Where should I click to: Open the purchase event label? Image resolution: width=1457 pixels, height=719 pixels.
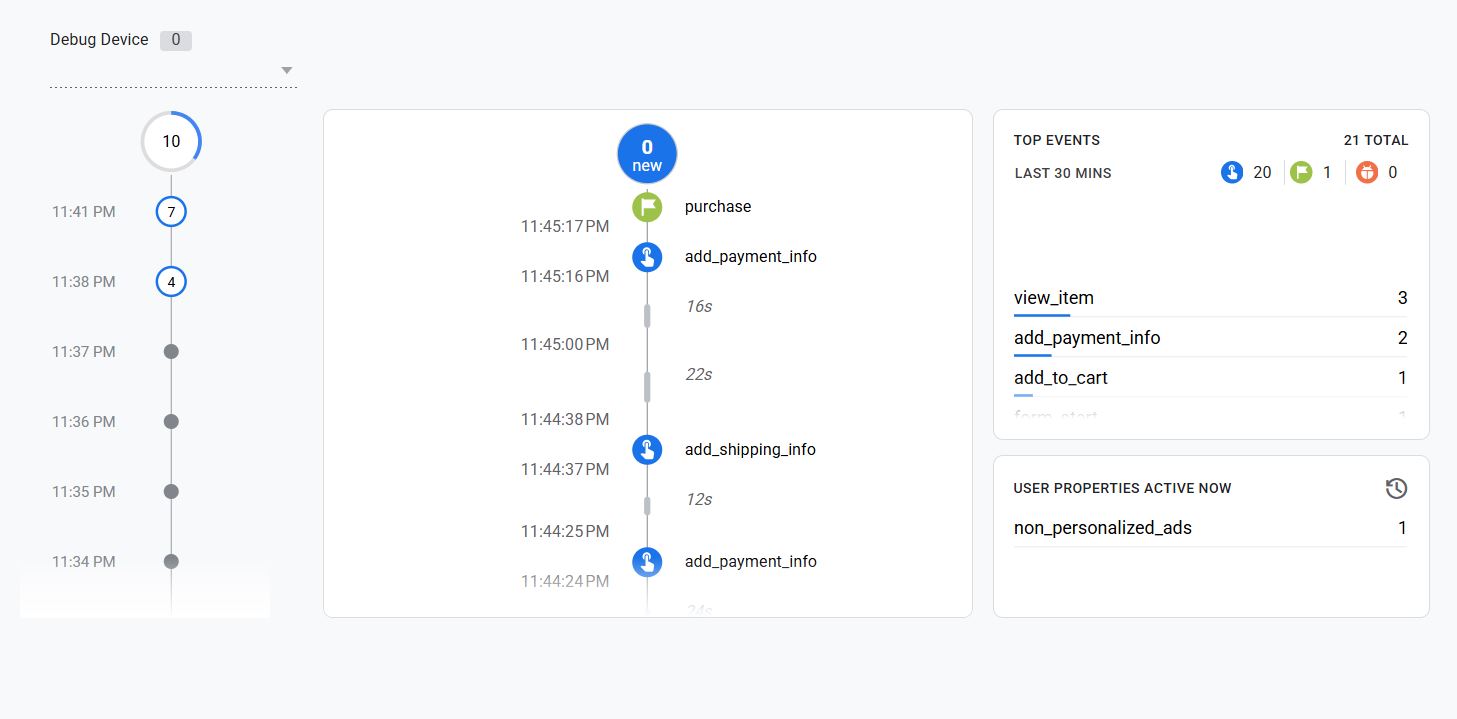point(718,207)
